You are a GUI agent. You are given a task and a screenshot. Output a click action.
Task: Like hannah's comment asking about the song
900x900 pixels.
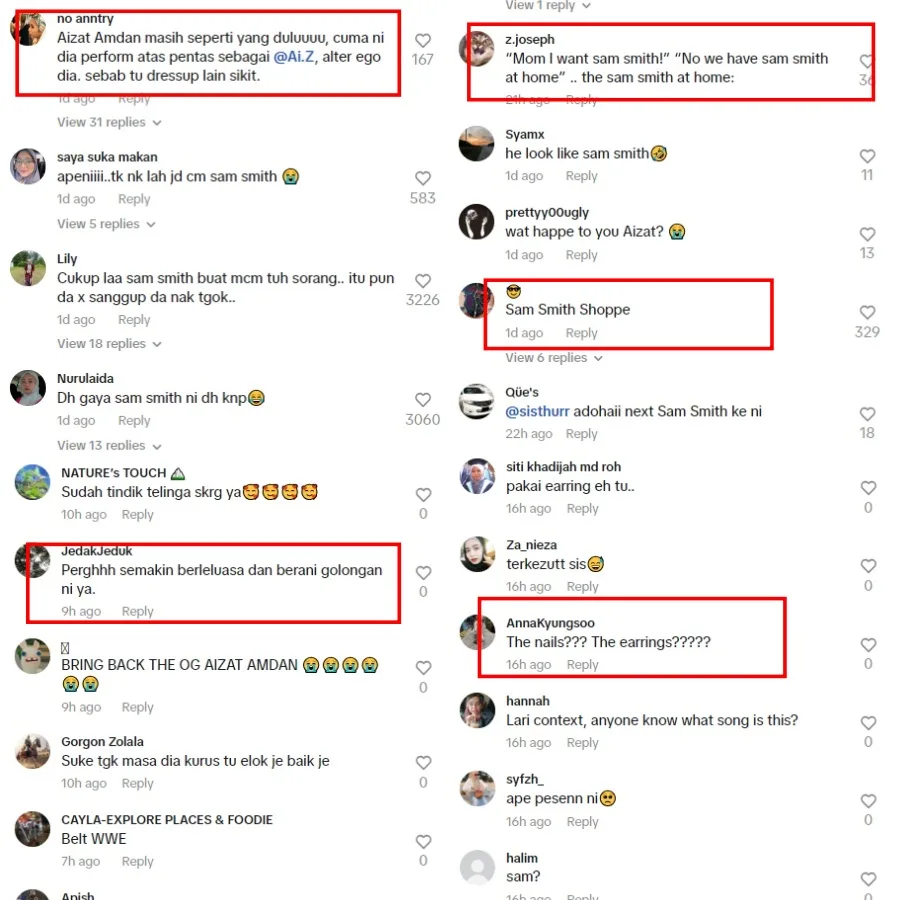[868, 723]
